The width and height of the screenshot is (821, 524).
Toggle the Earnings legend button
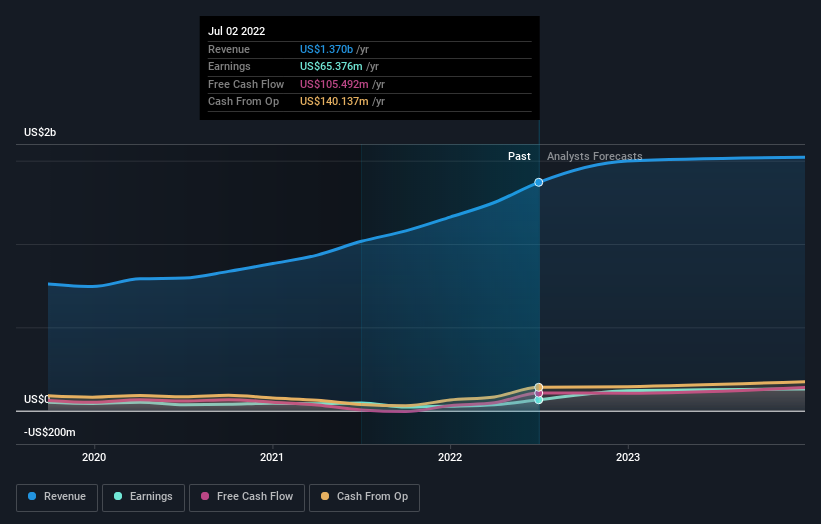143,497
